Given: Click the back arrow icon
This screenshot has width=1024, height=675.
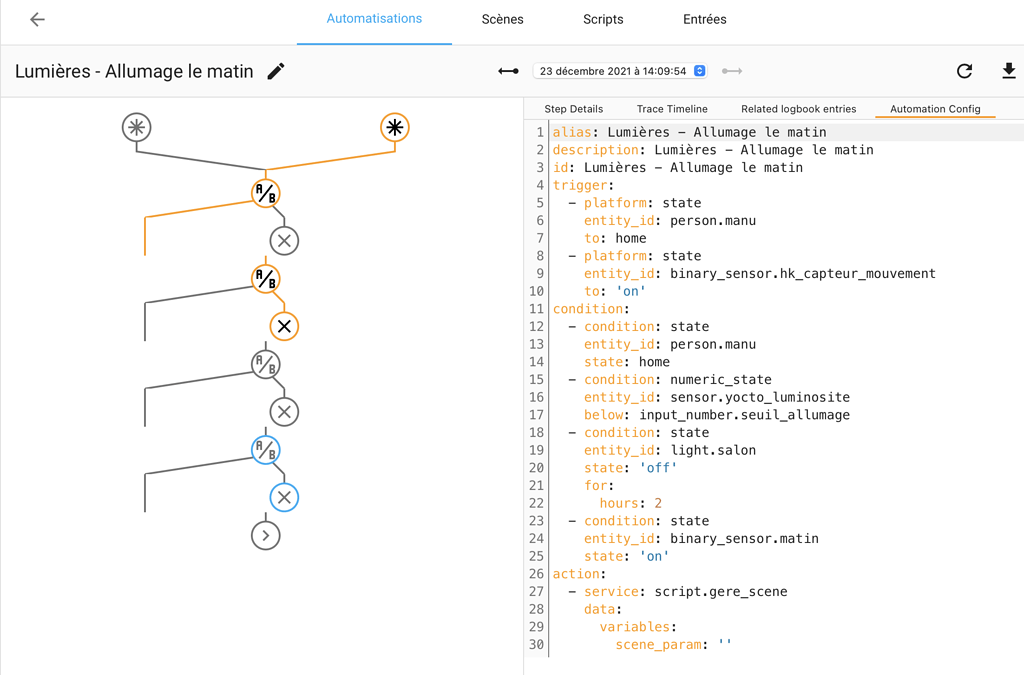Looking at the screenshot, I should coord(37,19).
